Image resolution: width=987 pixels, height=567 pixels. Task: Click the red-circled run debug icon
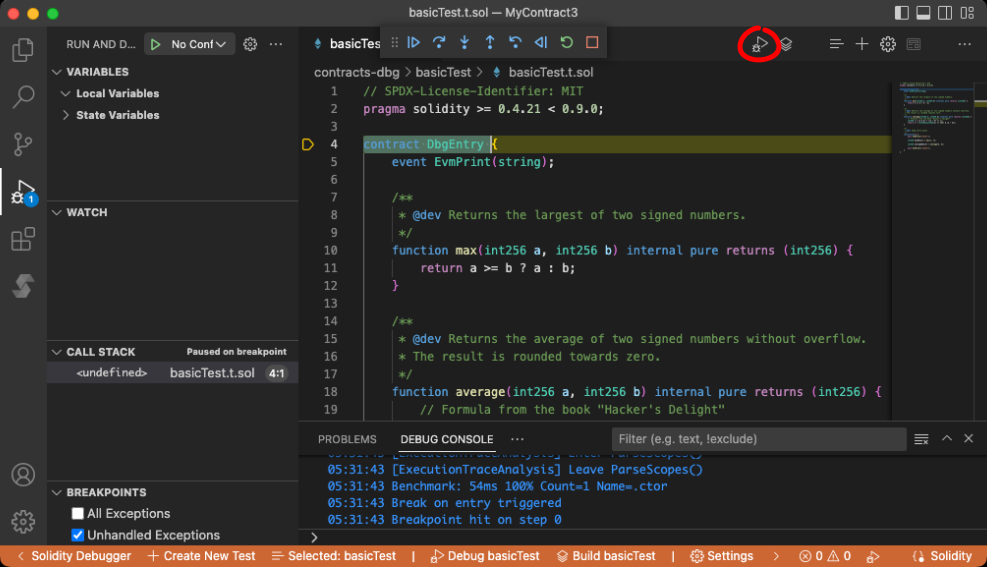coord(760,44)
